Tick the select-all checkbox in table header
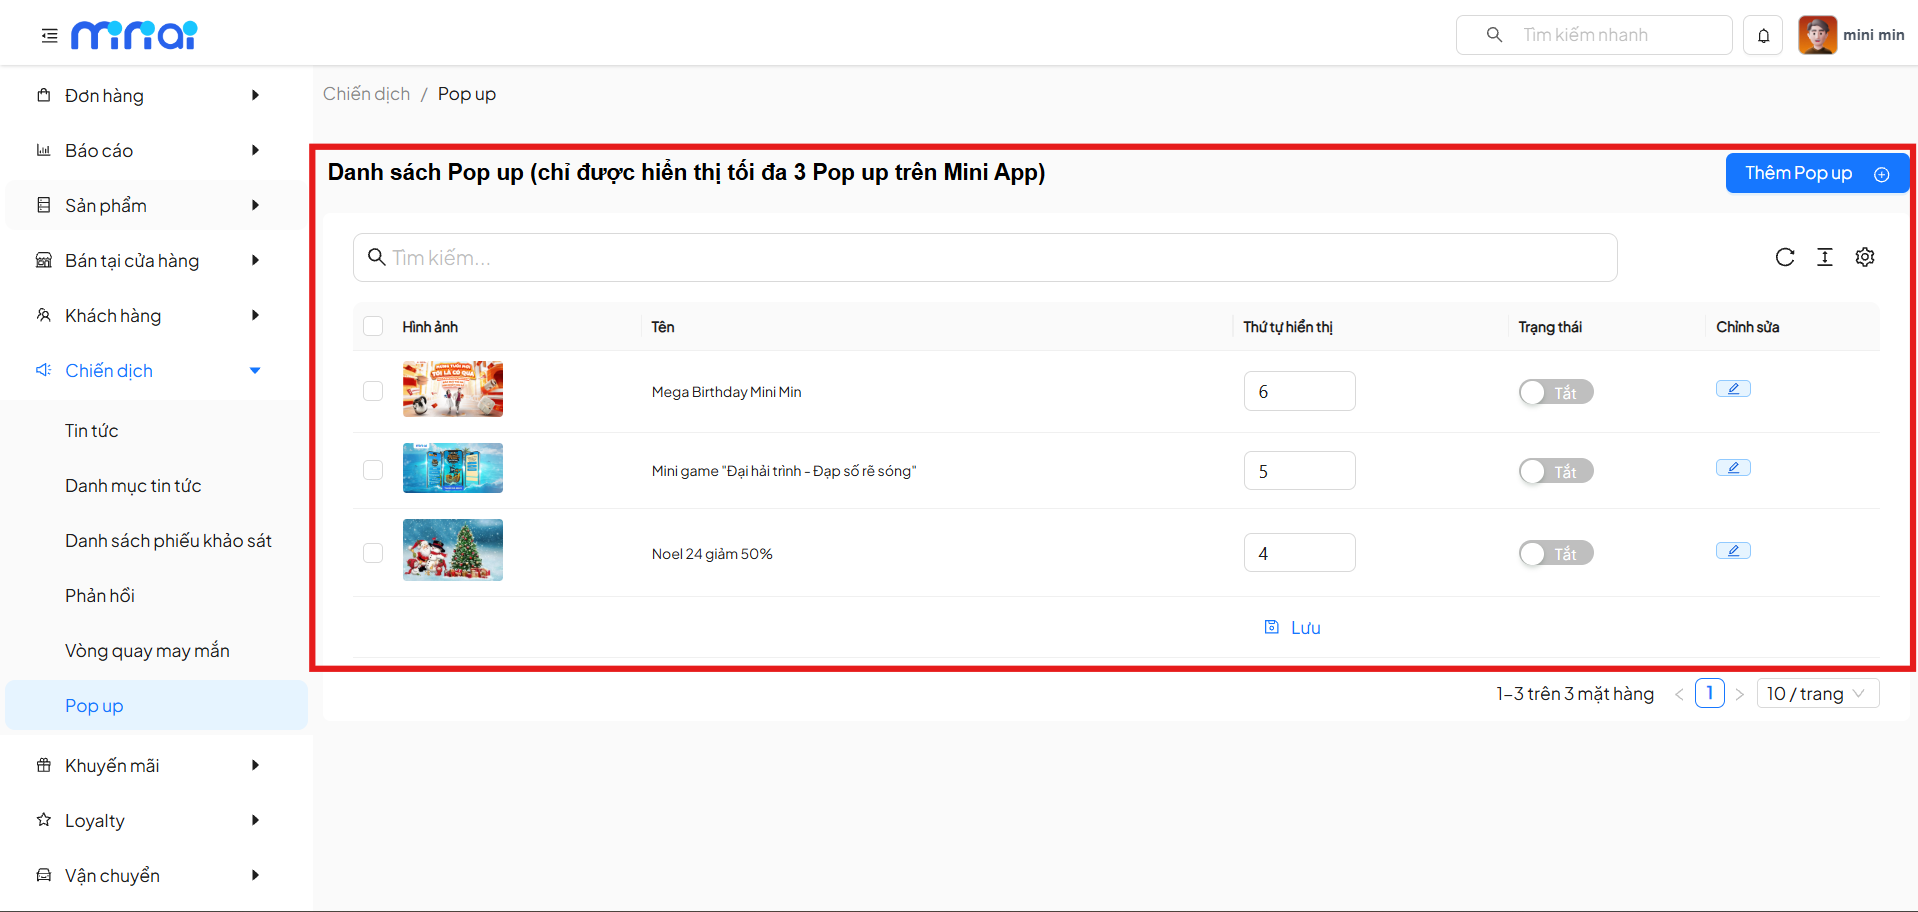This screenshot has width=1918, height=912. tap(373, 326)
